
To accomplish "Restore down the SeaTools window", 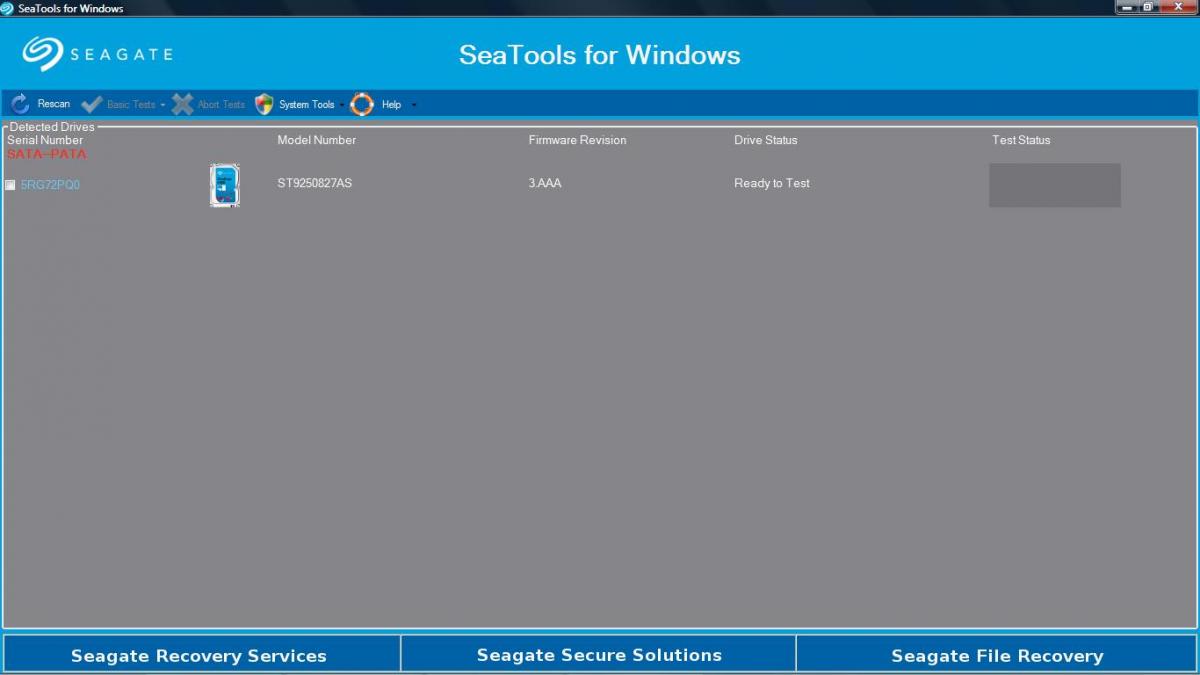I will [x=1148, y=7].
